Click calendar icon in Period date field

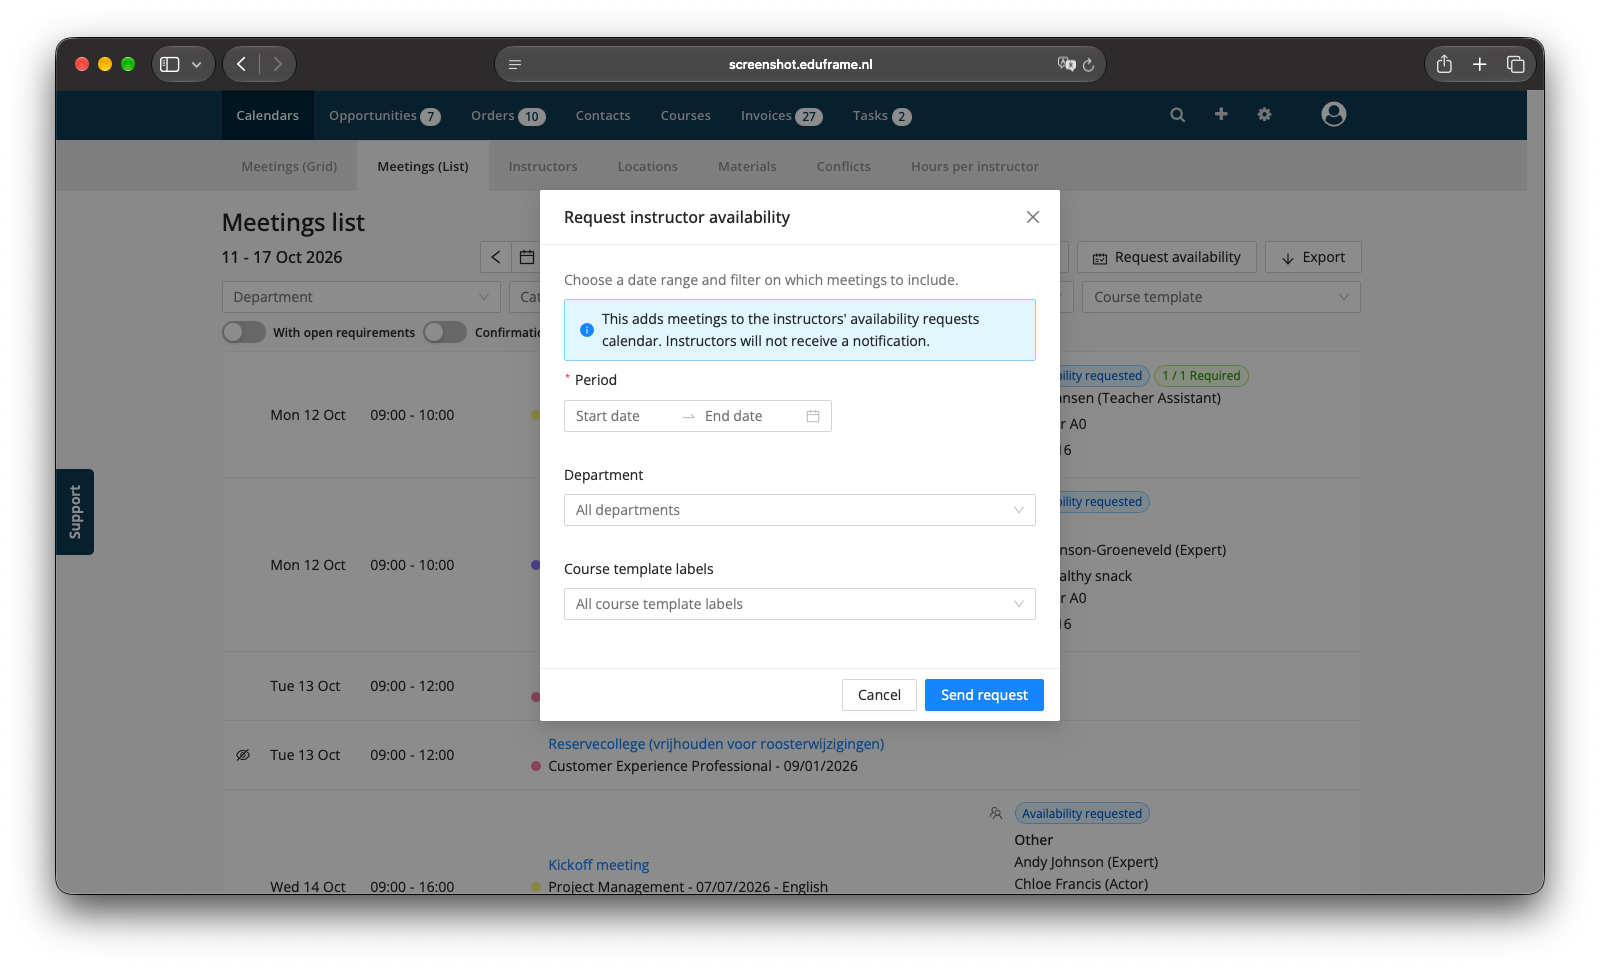(813, 416)
